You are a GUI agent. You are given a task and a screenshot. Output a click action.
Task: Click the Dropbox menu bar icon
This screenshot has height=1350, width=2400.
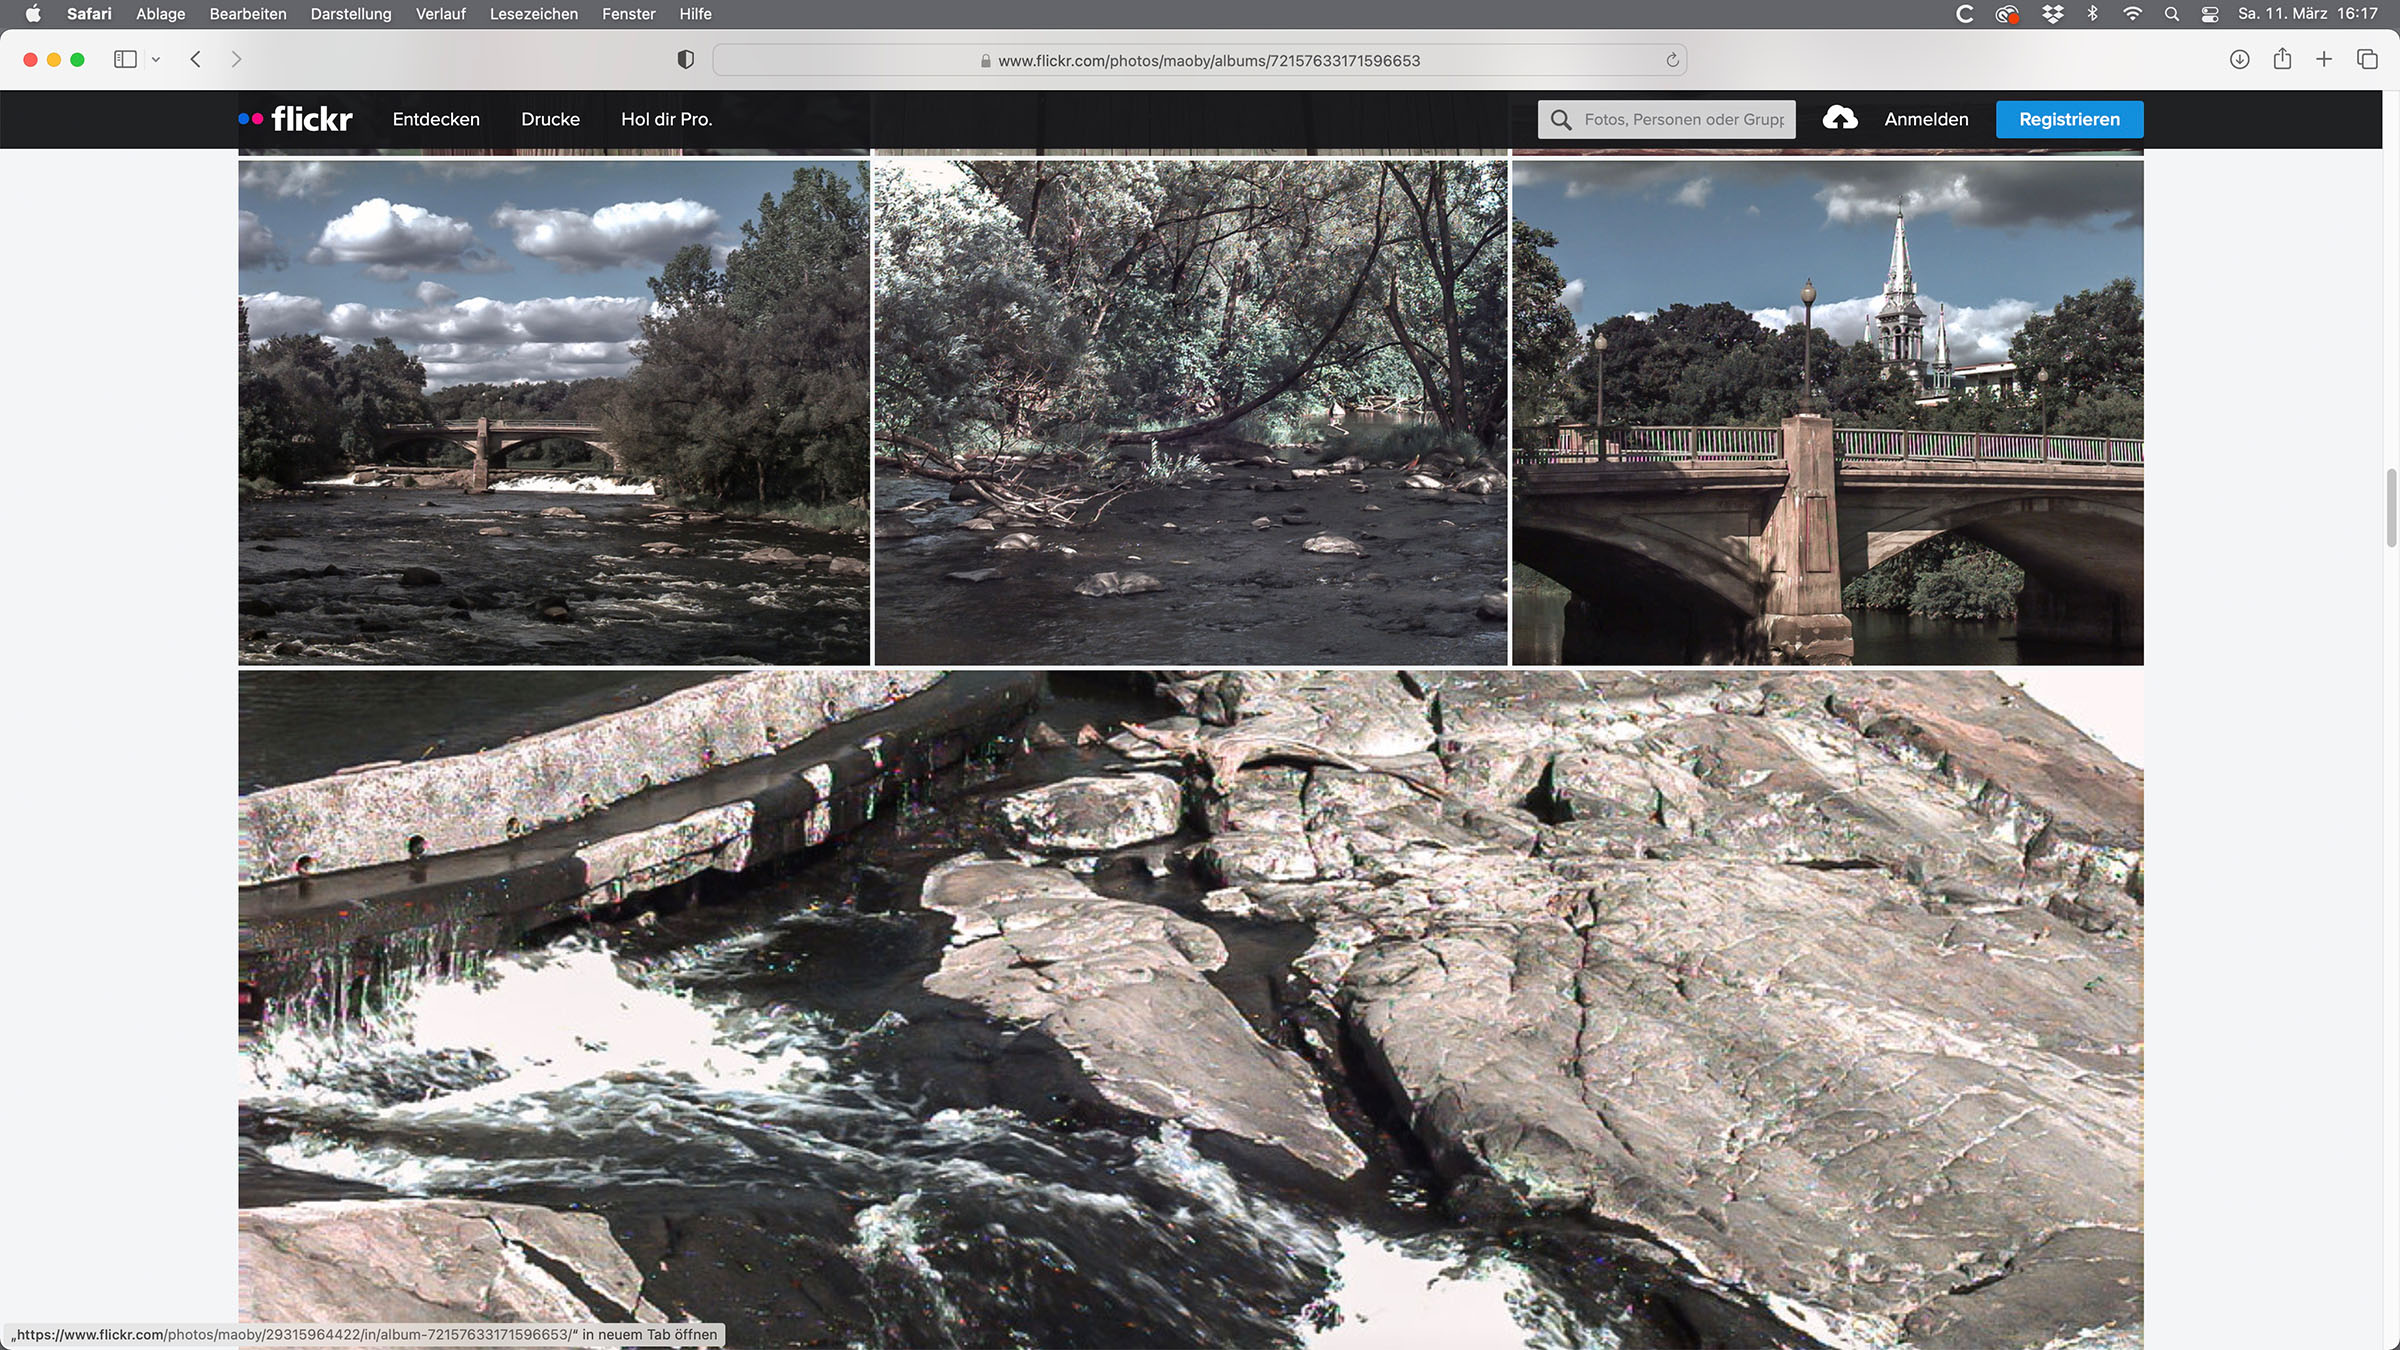pos(2052,14)
